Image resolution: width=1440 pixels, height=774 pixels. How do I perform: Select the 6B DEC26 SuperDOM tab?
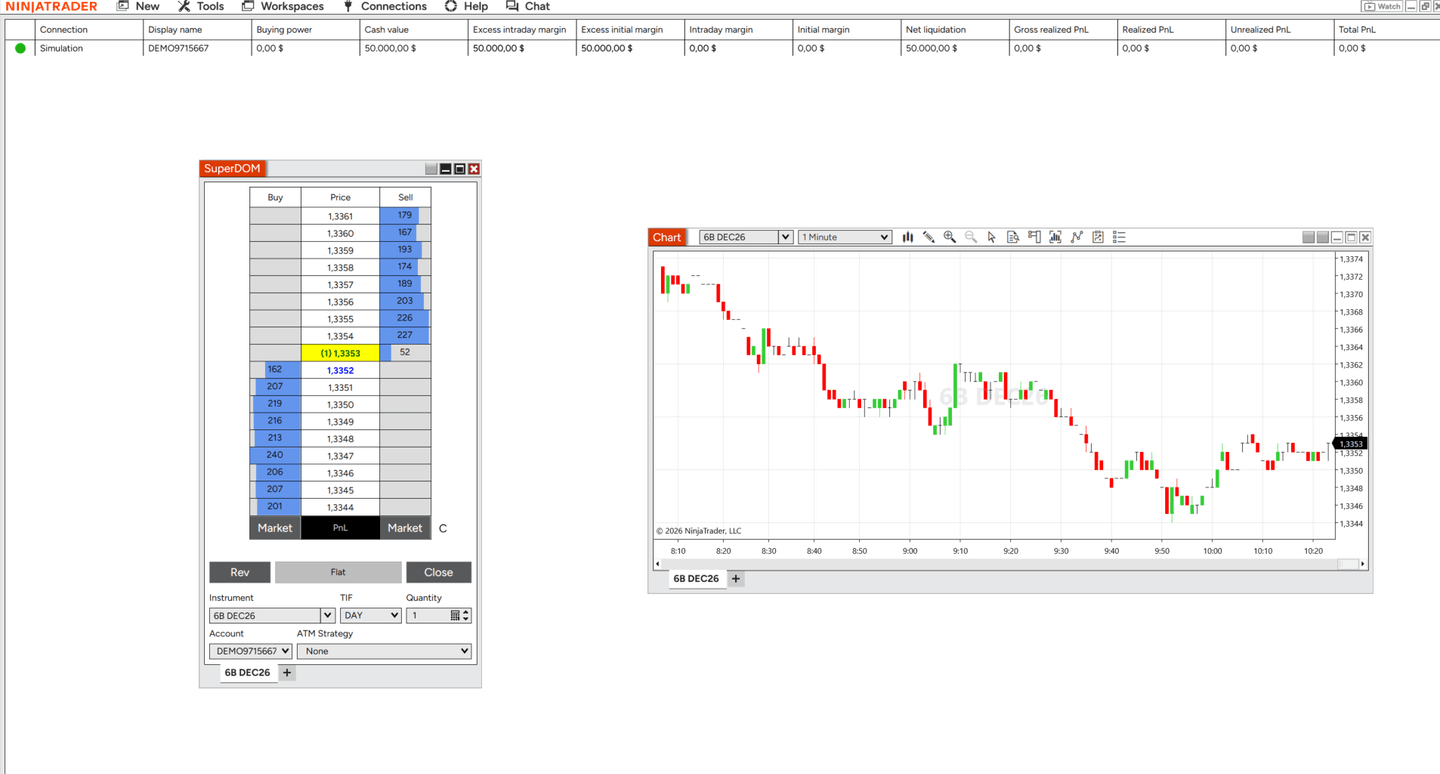pyautogui.click(x=247, y=673)
